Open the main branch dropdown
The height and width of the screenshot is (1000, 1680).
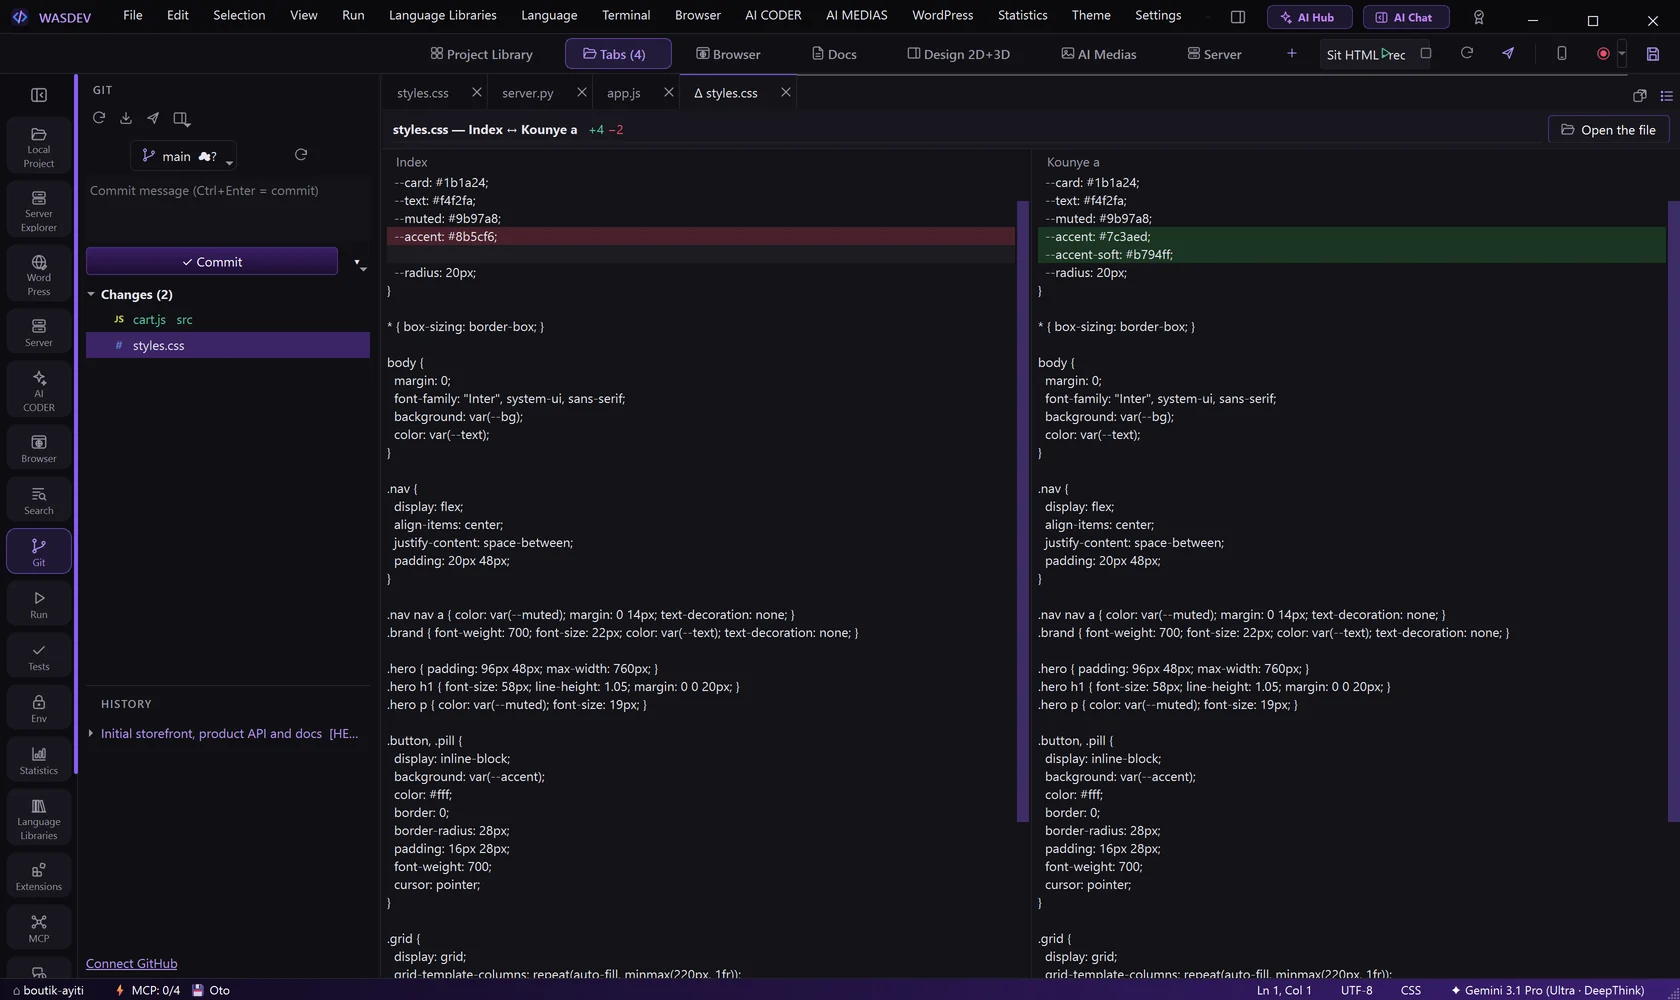tap(183, 156)
